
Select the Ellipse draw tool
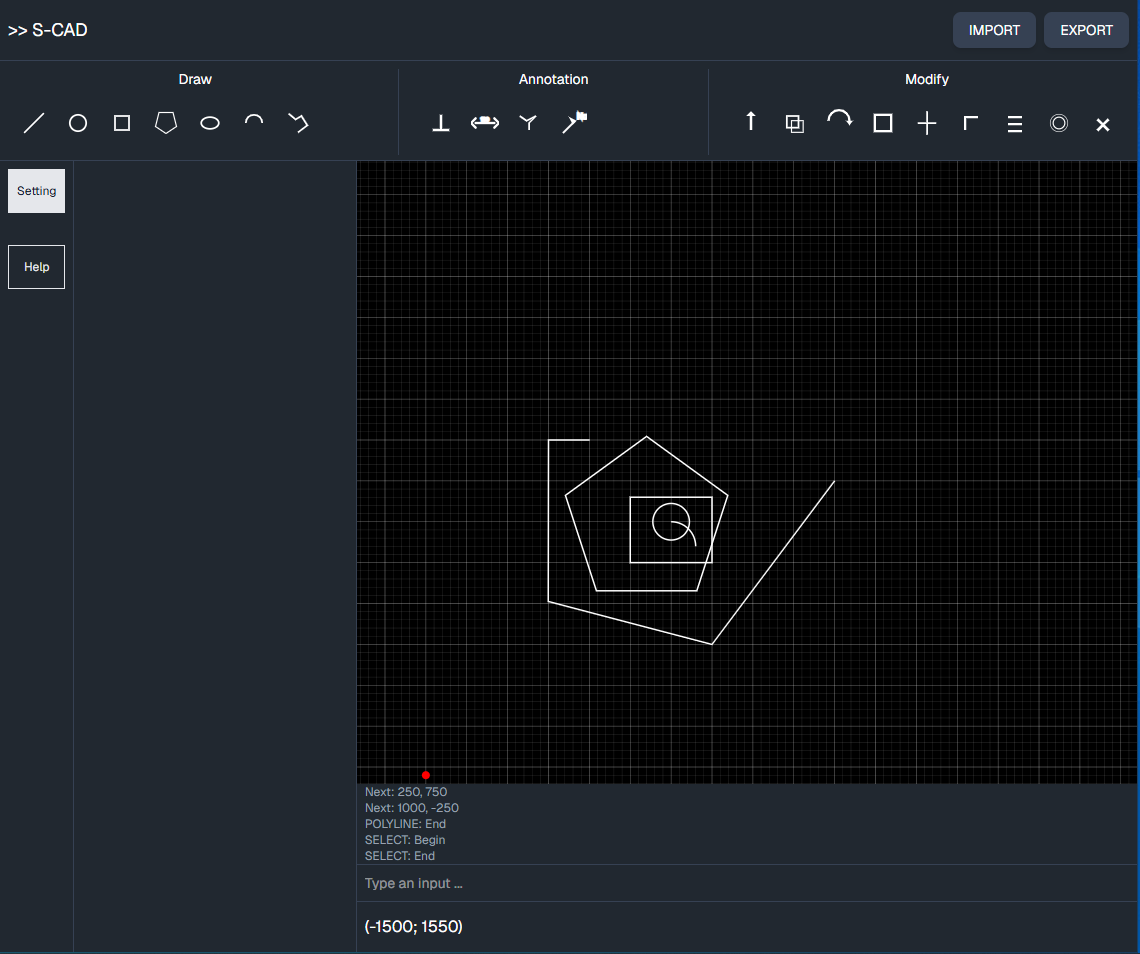click(x=210, y=123)
